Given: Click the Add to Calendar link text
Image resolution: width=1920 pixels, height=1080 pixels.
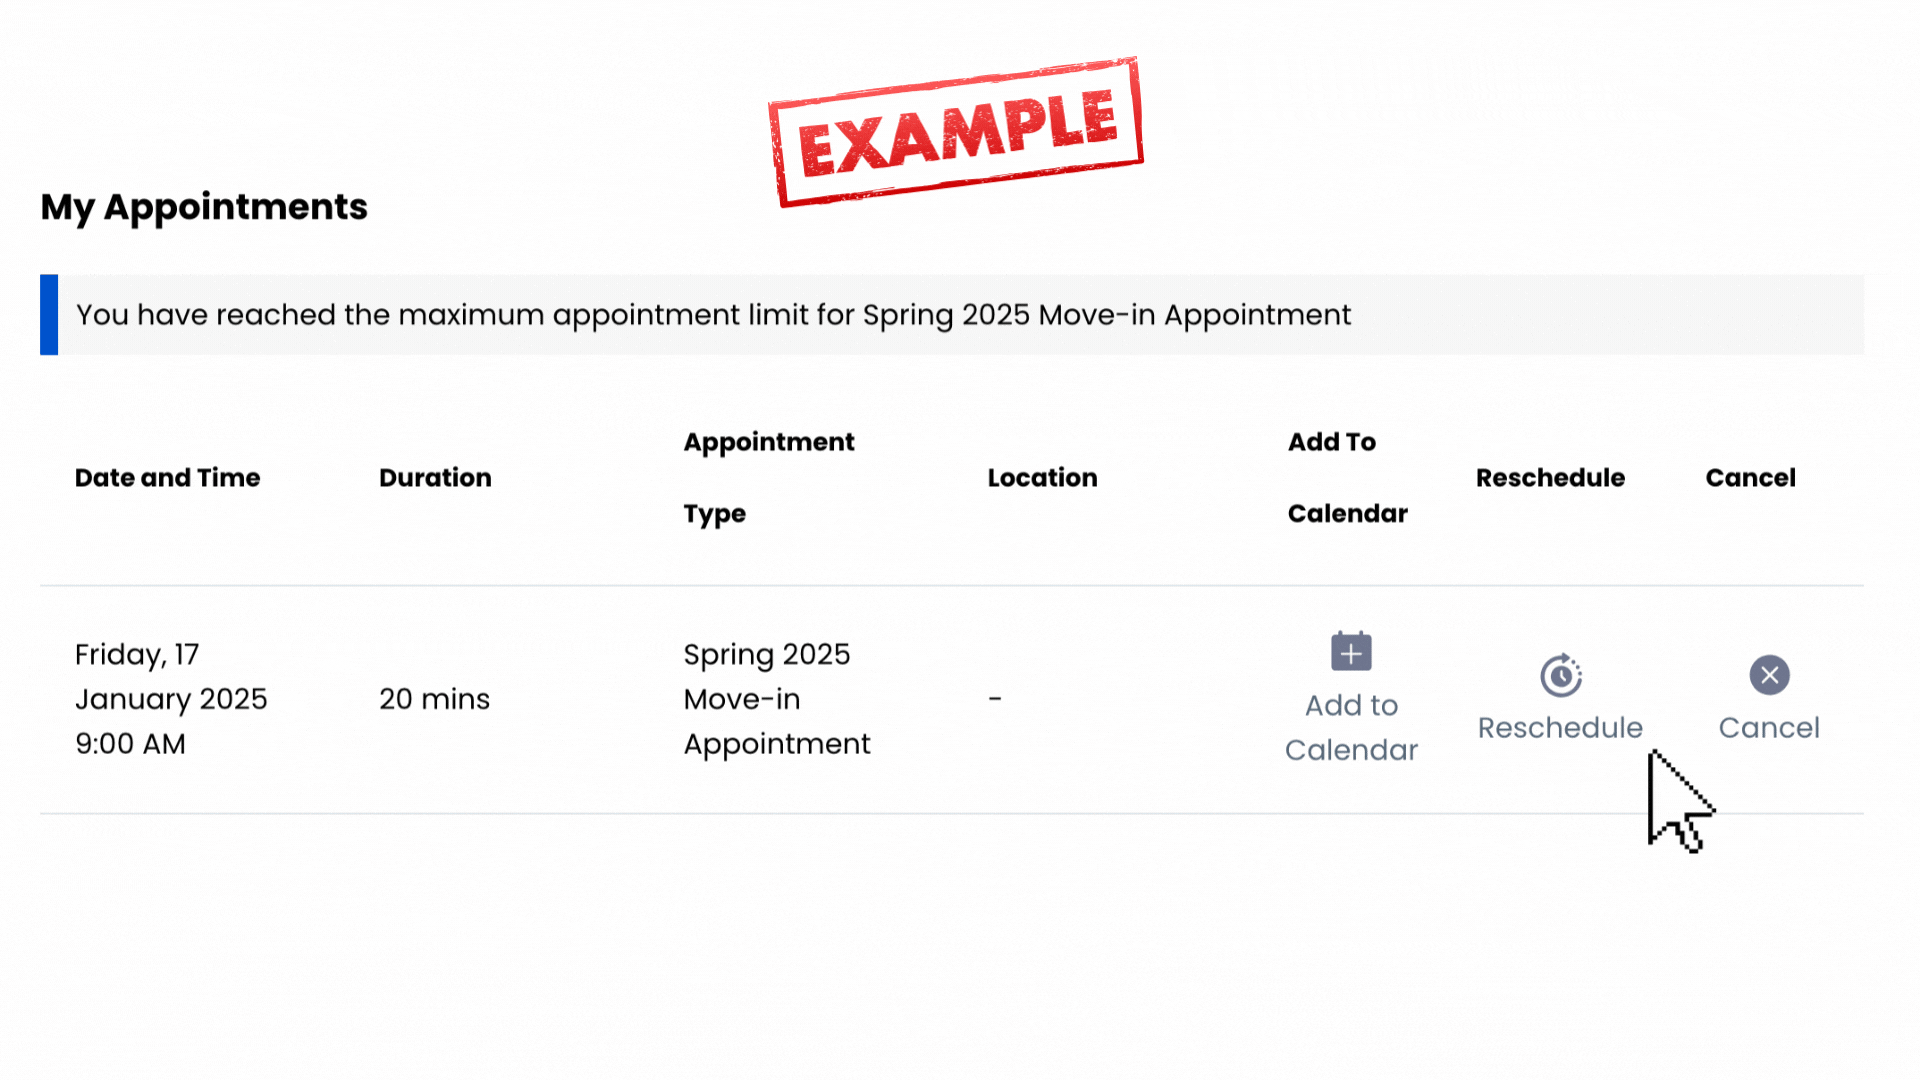Looking at the screenshot, I should pos(1350,727).
